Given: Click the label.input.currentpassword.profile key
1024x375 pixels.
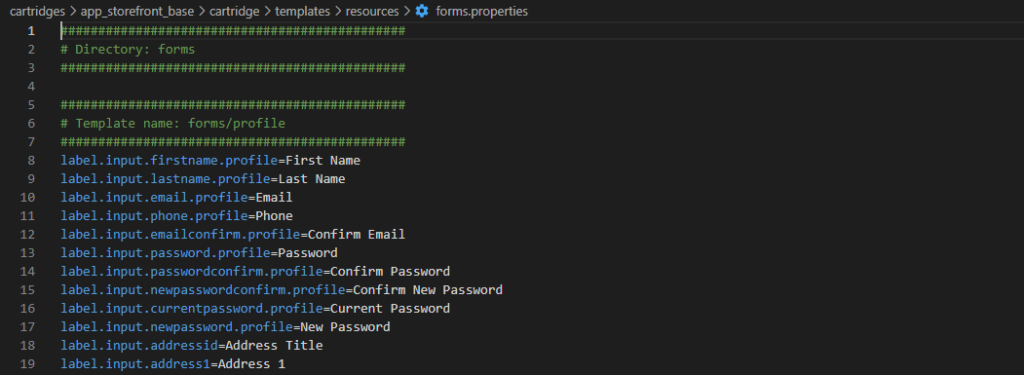Looking at the screenshot, I should 191,308.
